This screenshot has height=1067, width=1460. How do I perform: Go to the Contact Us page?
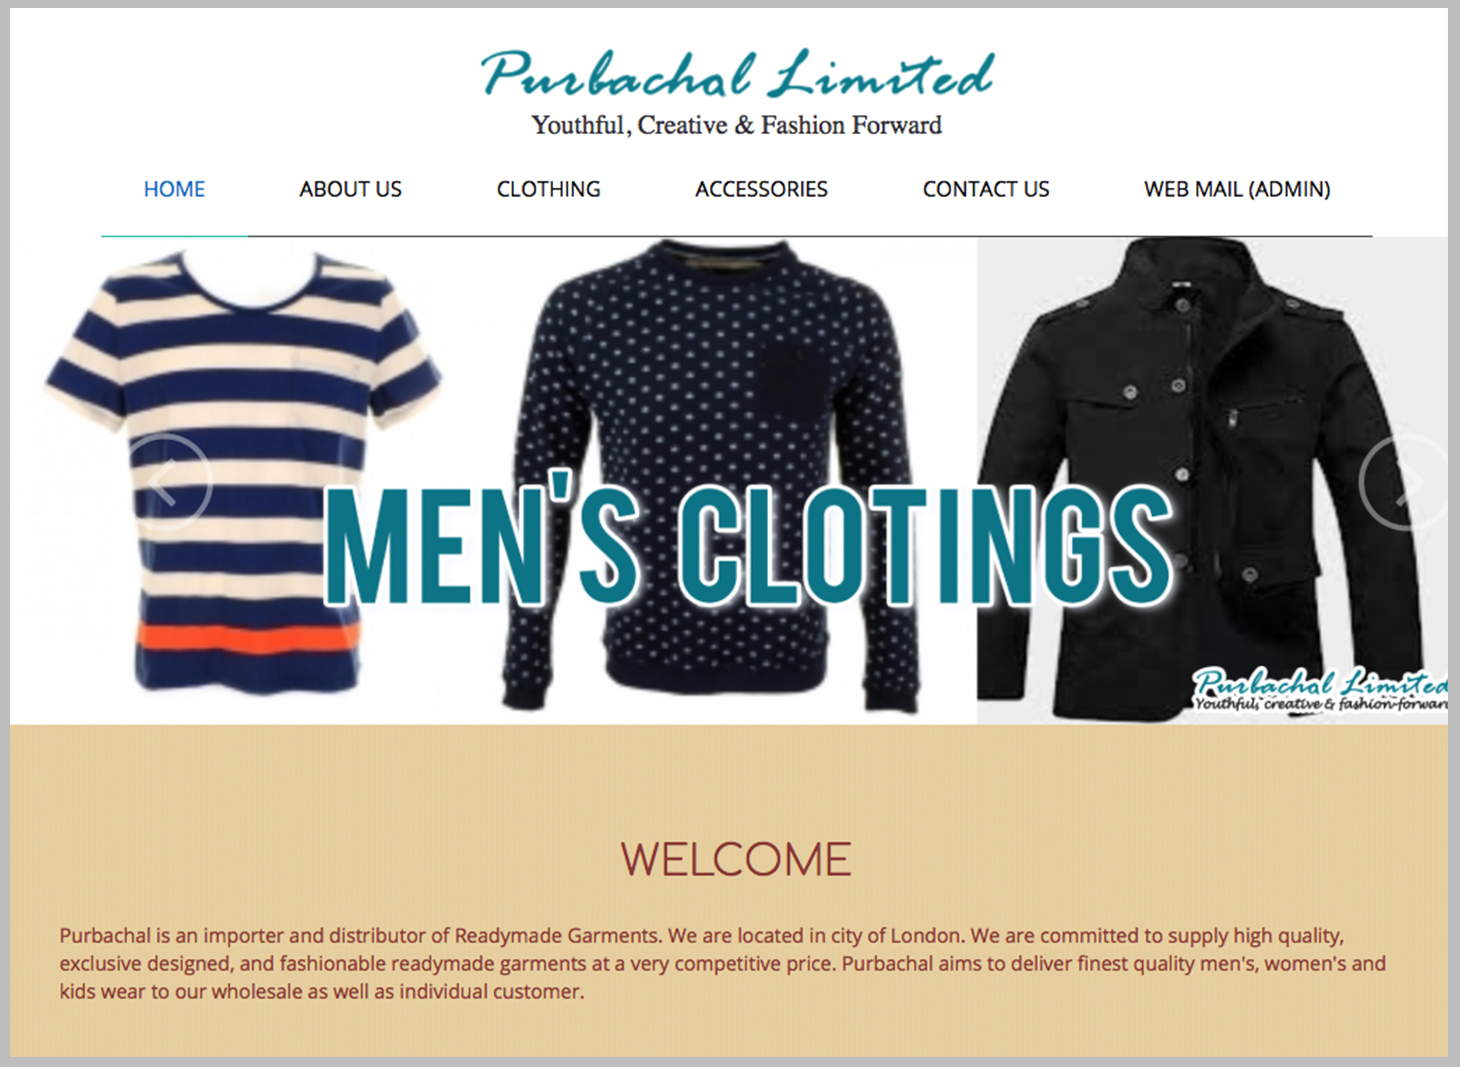(985, 189)
